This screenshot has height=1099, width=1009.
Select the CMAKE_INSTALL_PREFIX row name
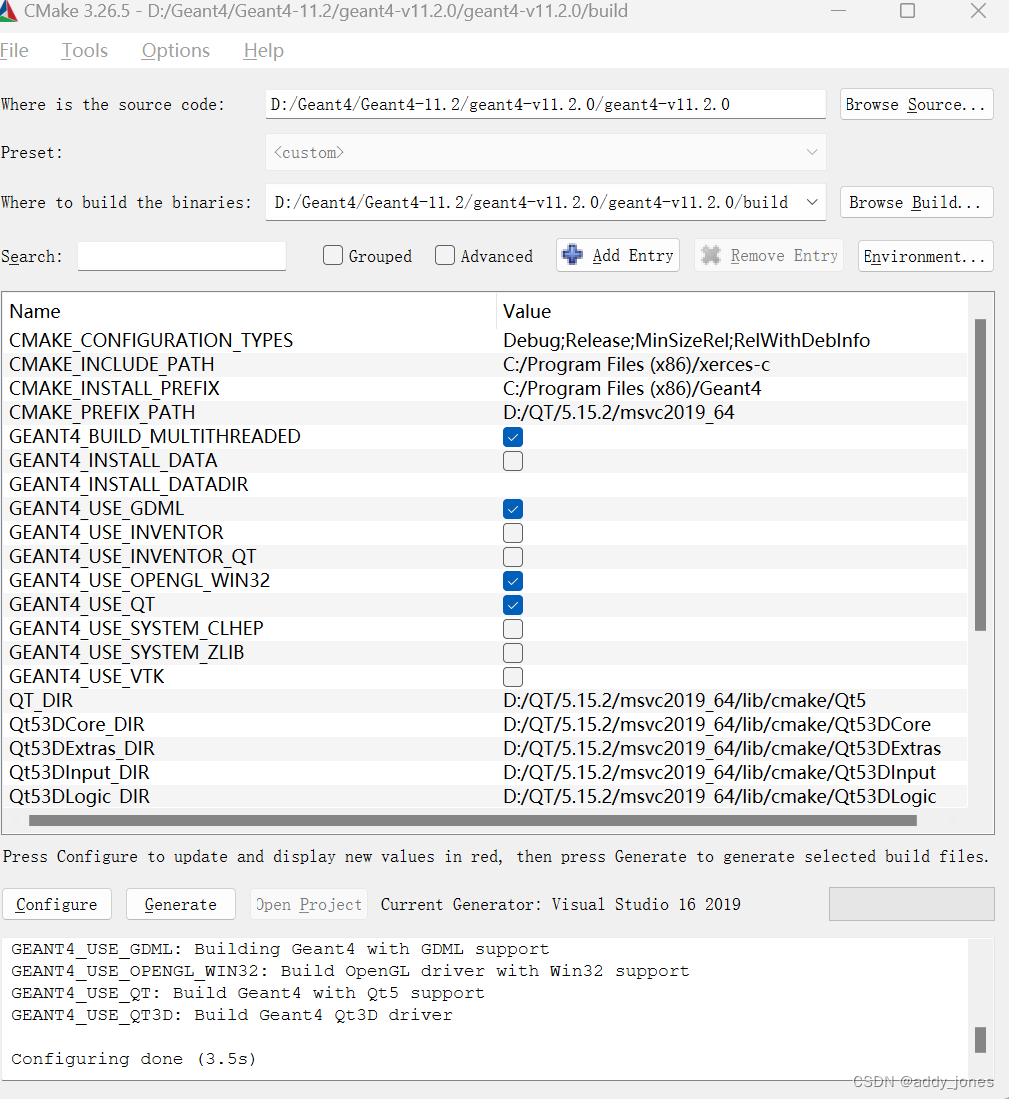(114, 388)
